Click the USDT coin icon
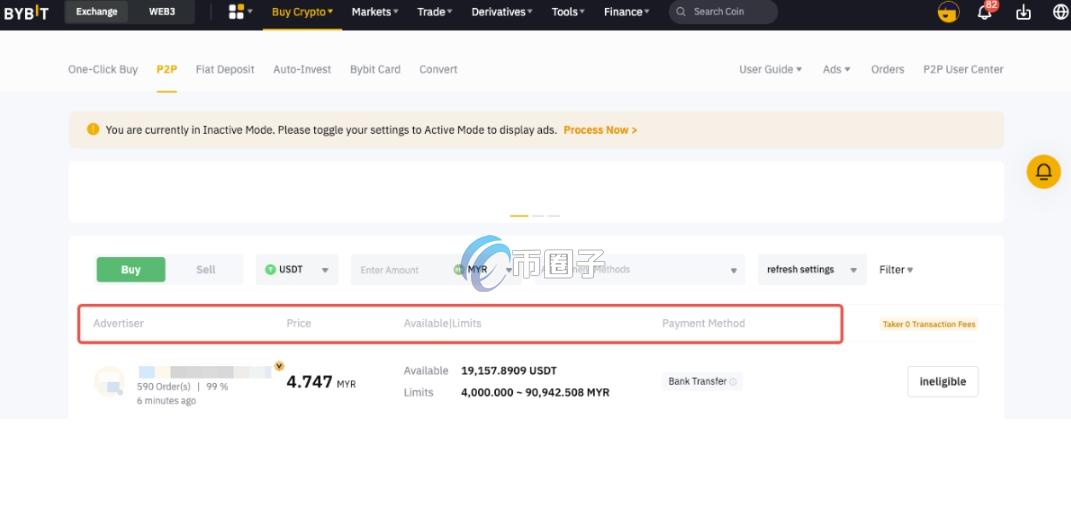This screenshot has height=527, width=1071. [270, 270]
